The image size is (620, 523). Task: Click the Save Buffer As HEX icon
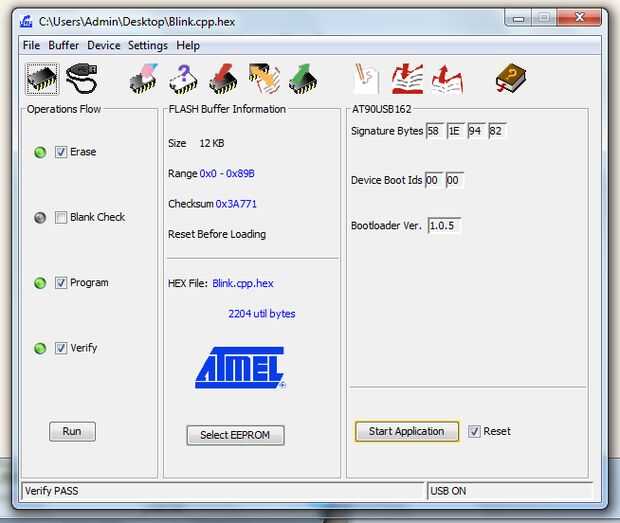click(447, 79)
